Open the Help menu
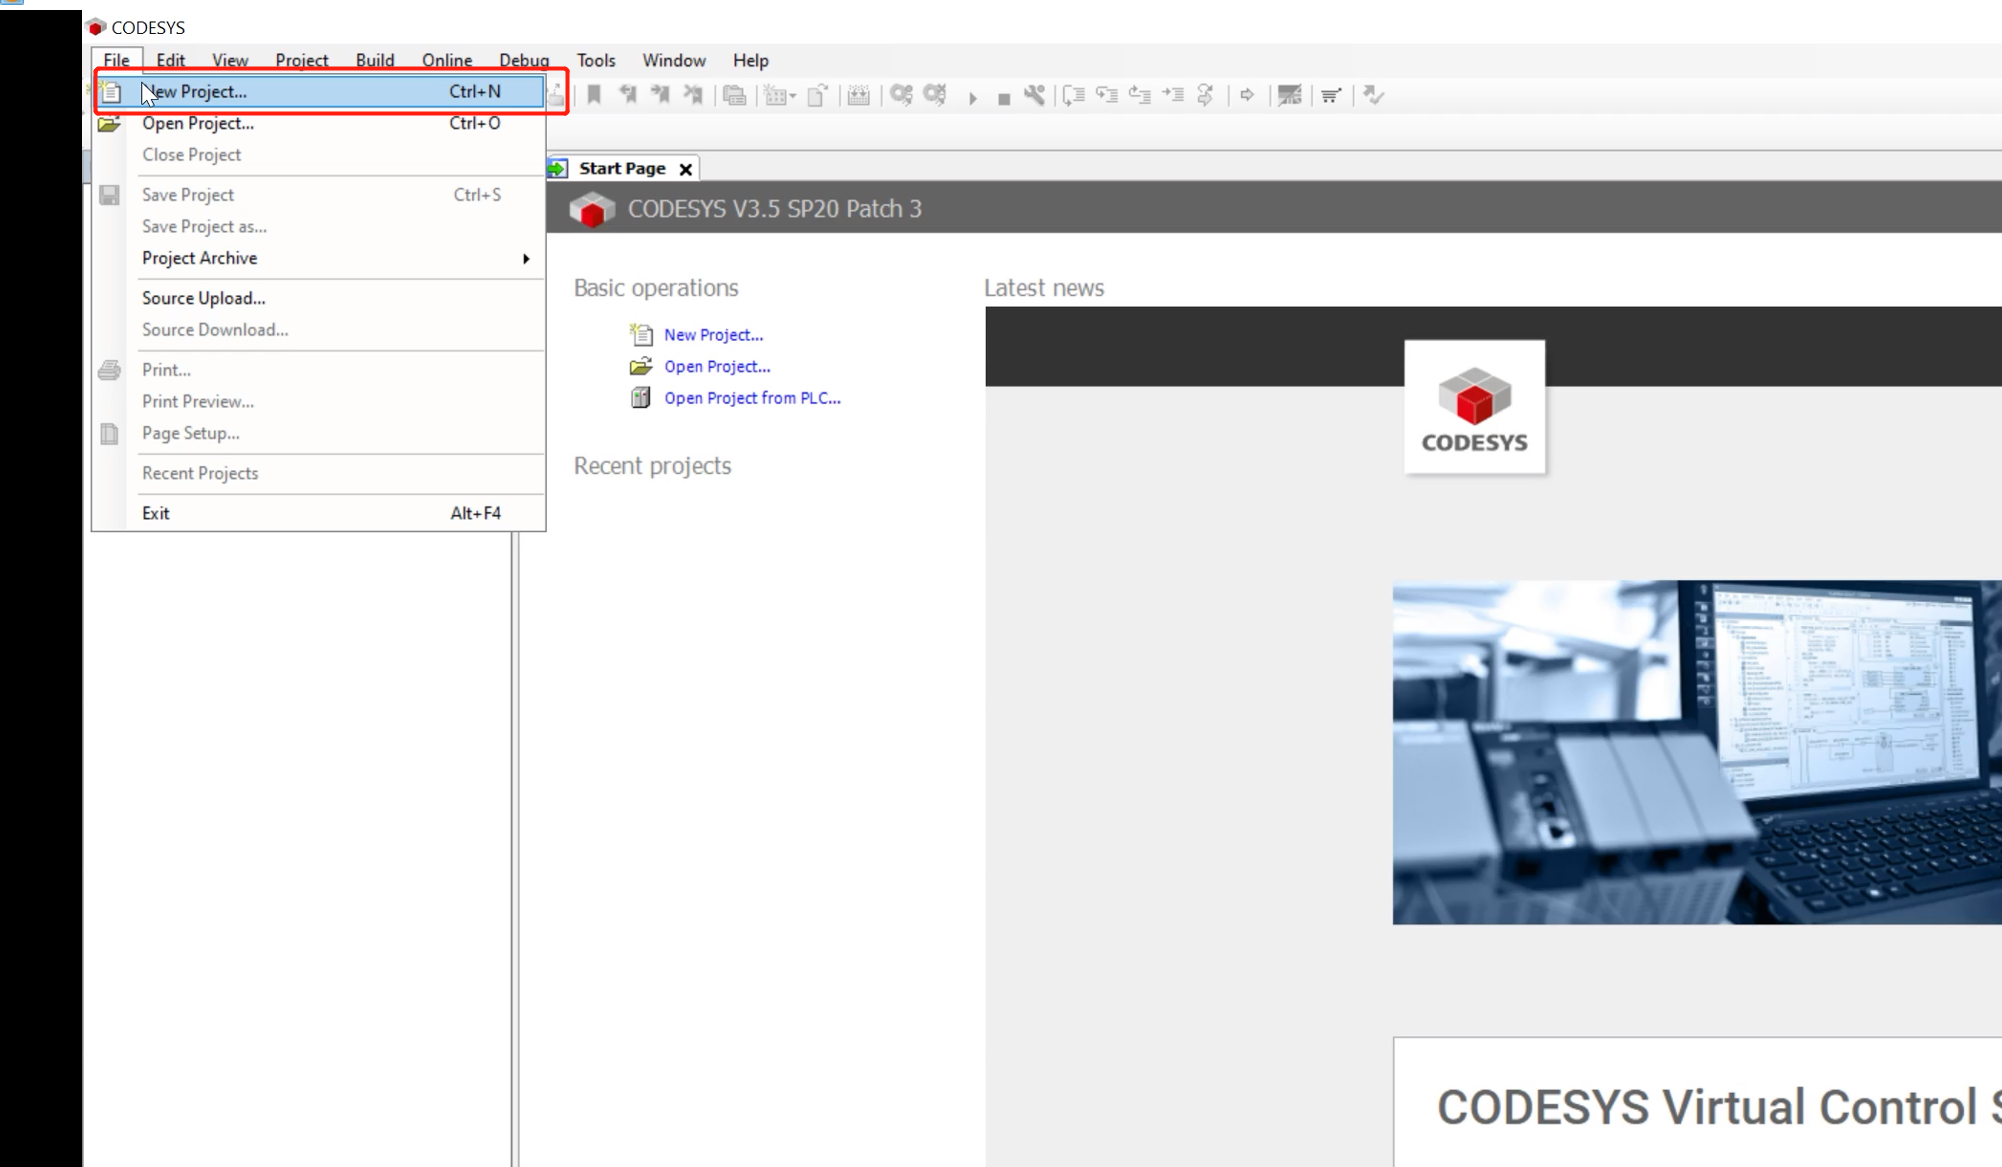 pyautogui.click(x=750, y=60)
